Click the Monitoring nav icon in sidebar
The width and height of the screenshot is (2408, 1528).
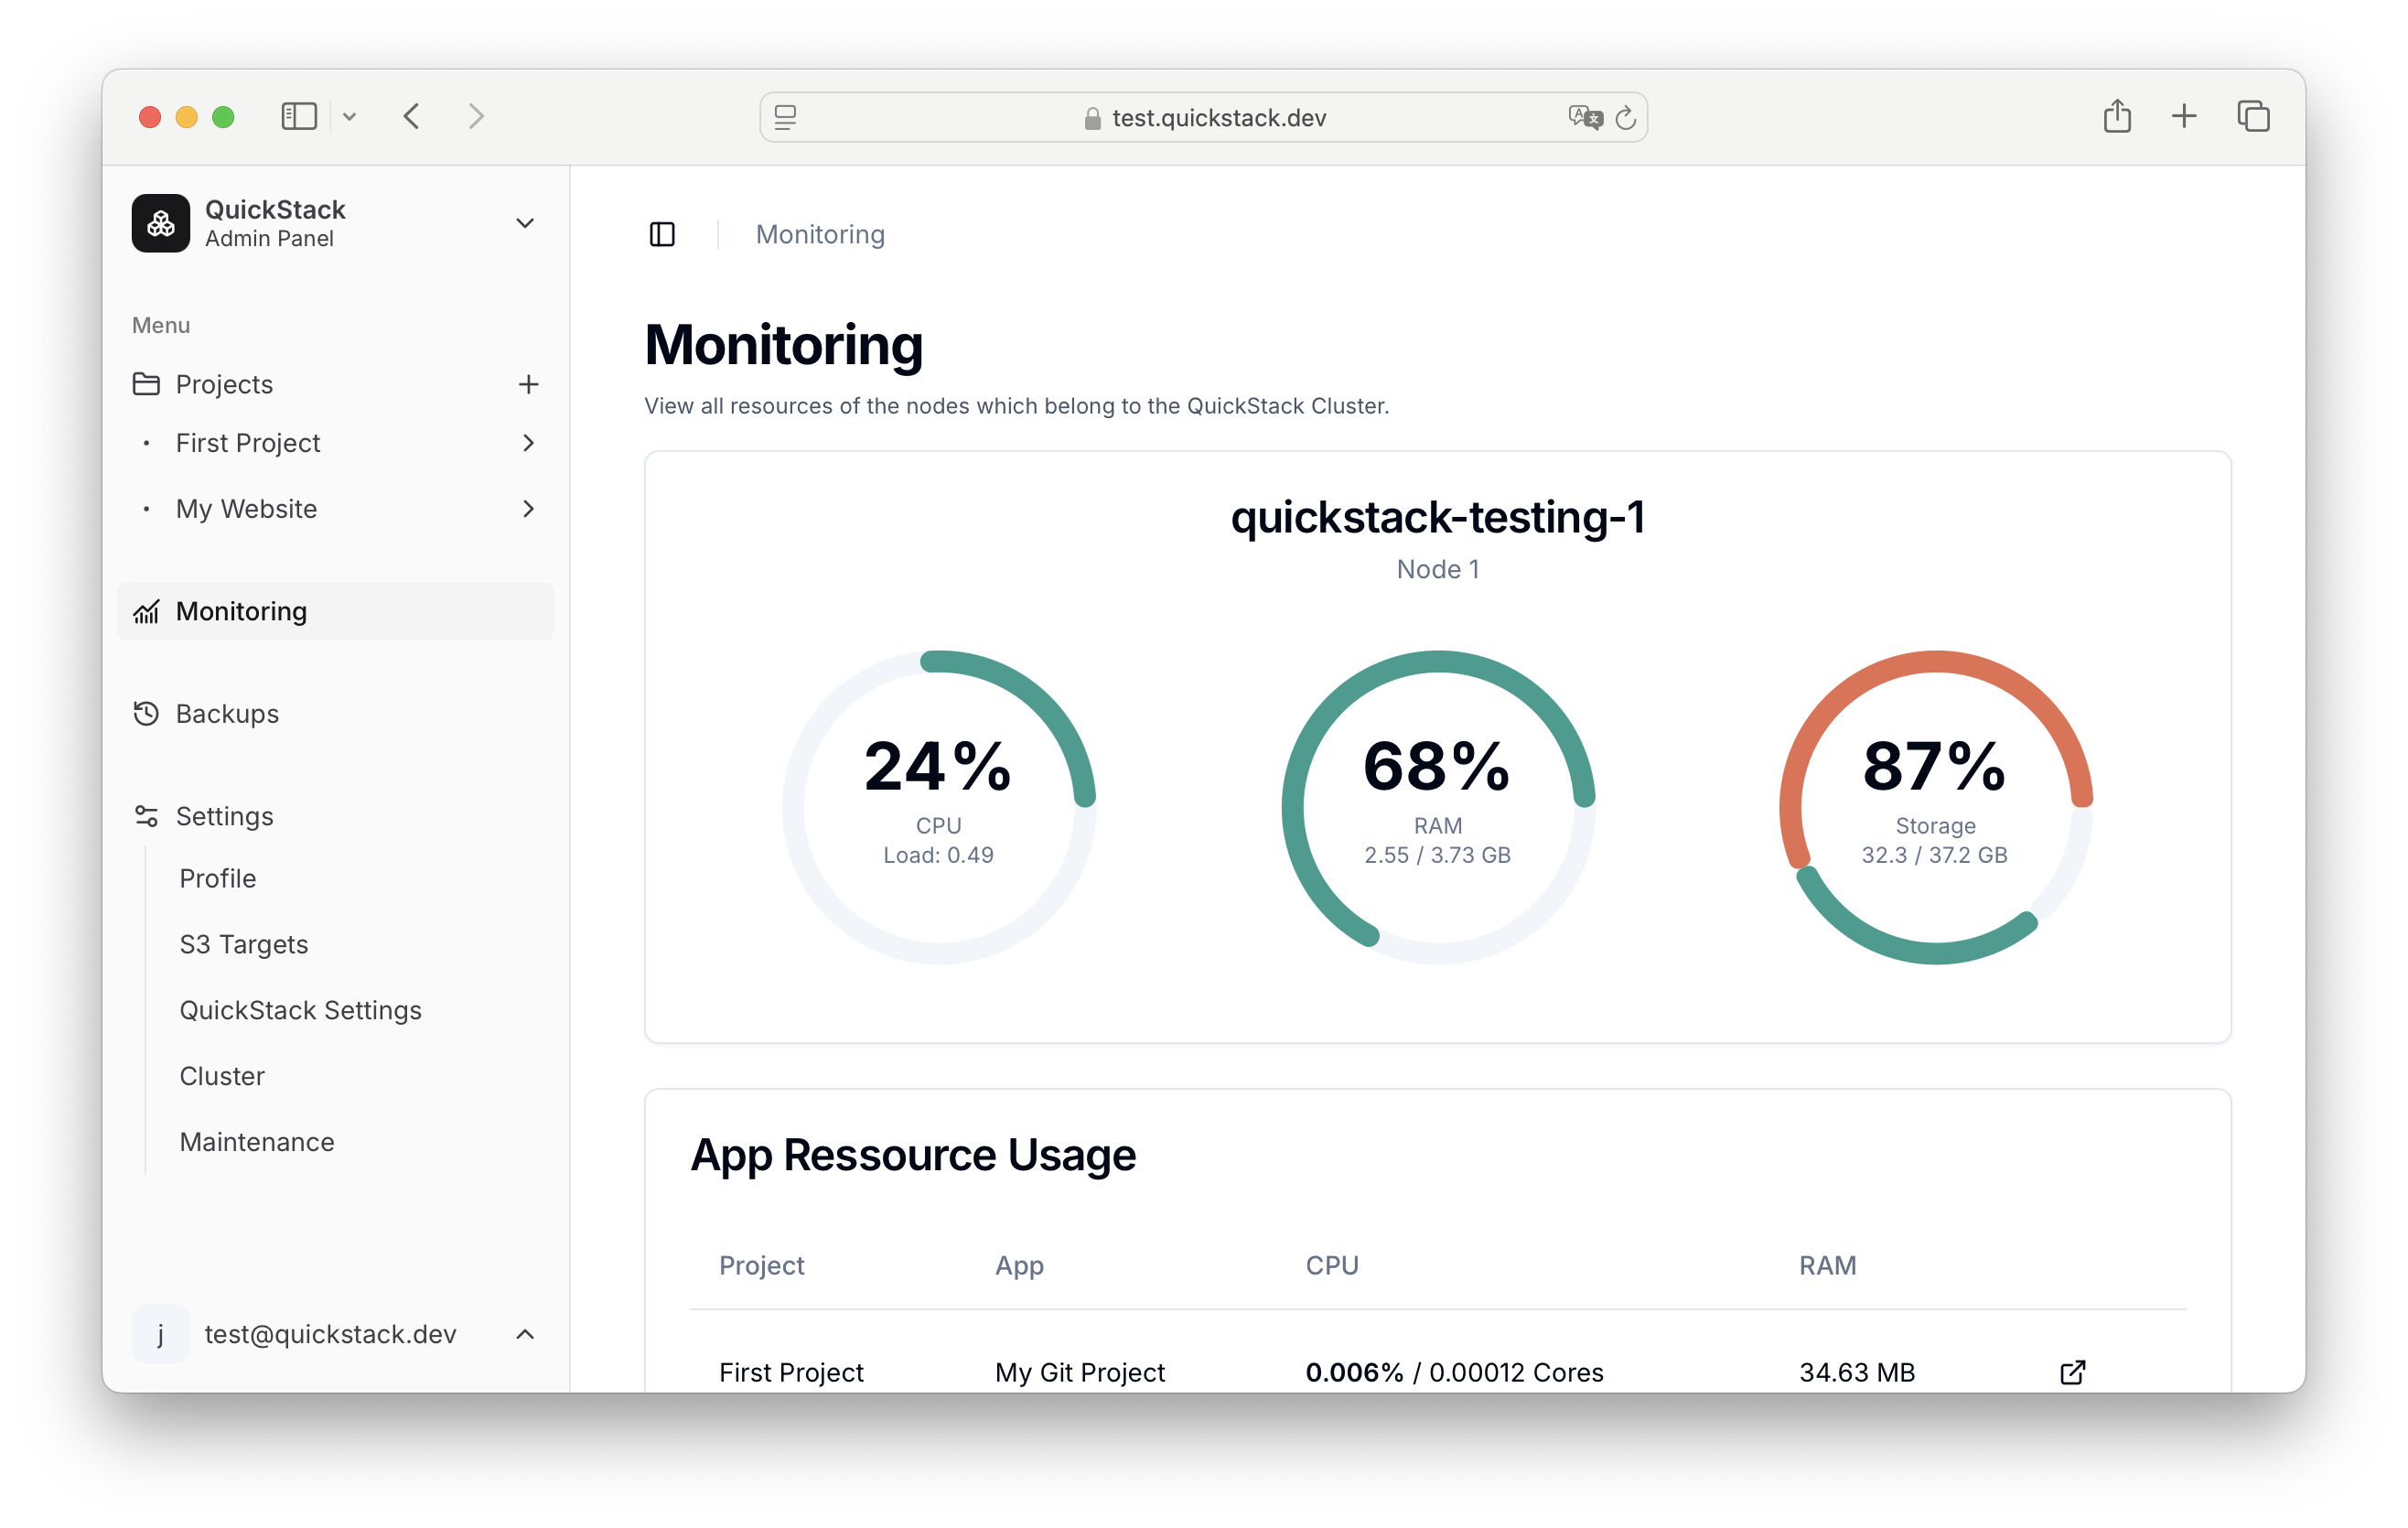click(149, 610)
